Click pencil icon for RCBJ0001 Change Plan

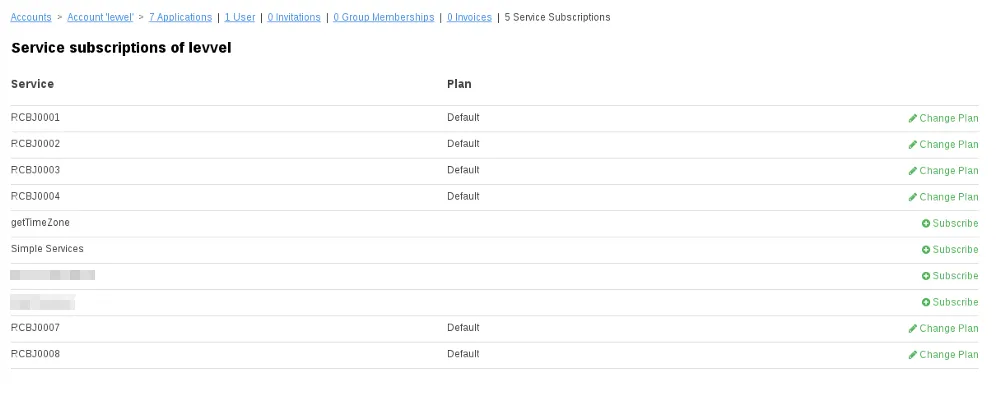point(913,118)
